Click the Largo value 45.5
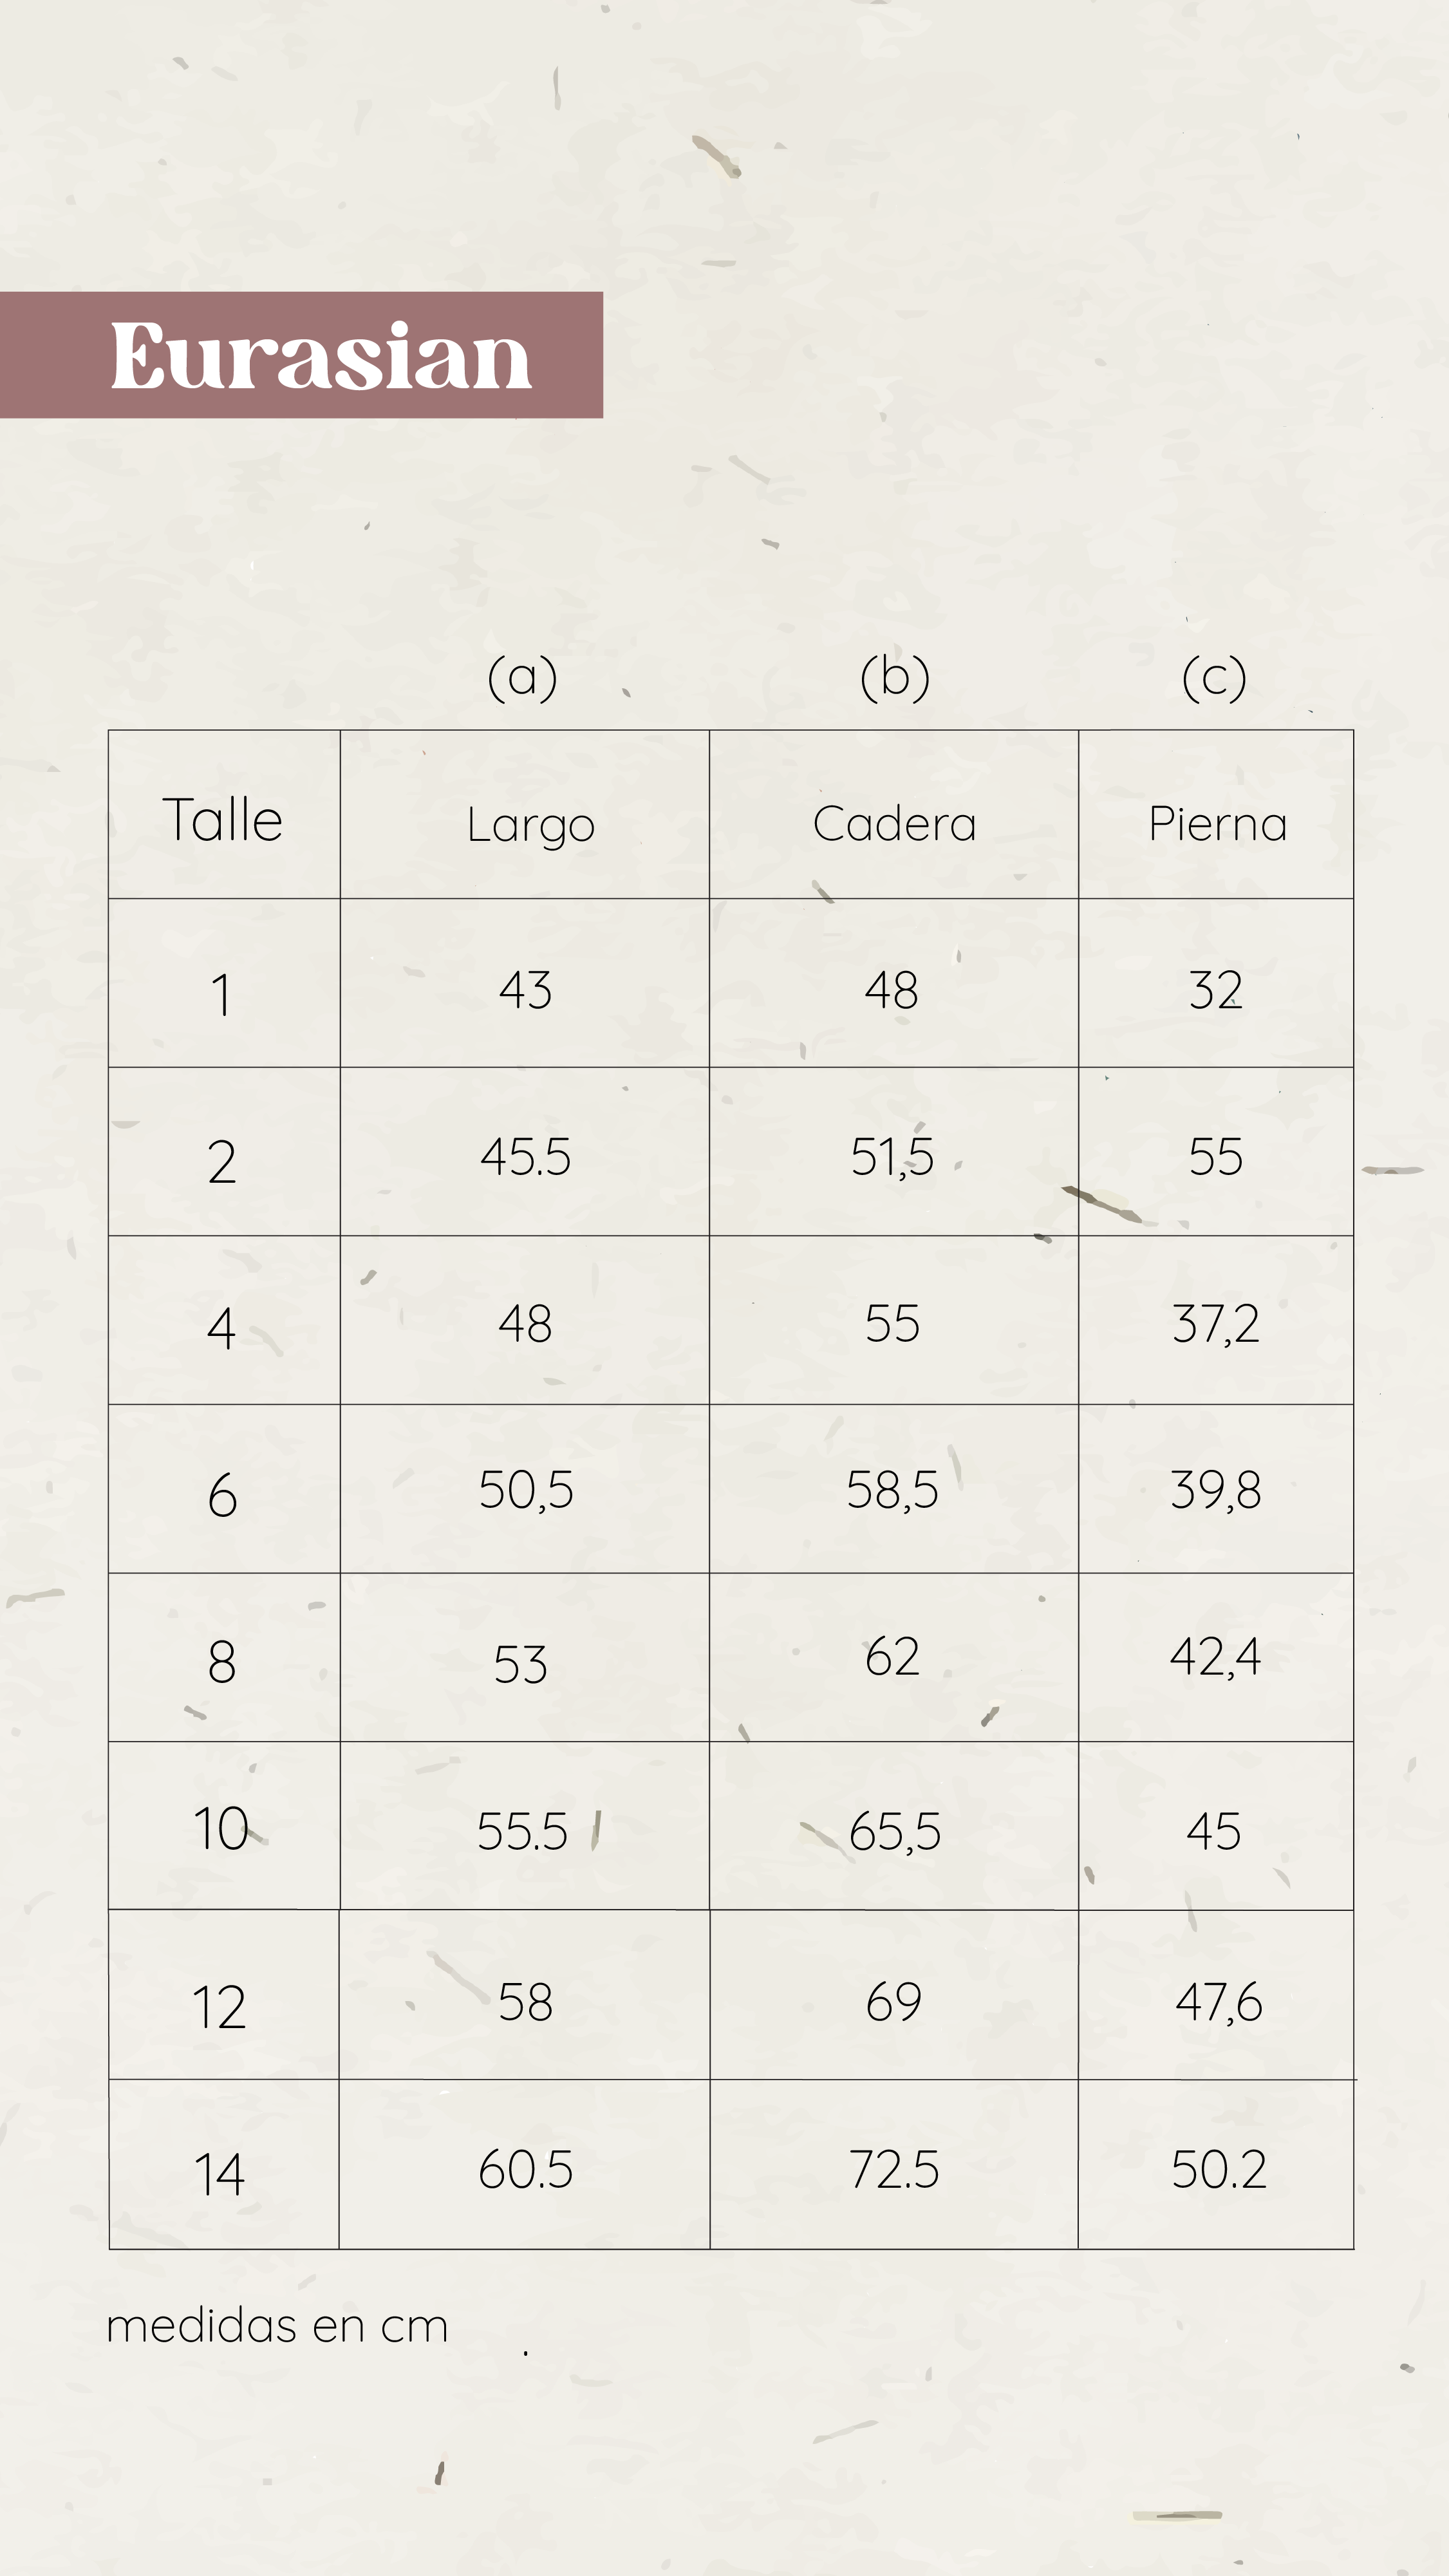 tap(525, 1157)
